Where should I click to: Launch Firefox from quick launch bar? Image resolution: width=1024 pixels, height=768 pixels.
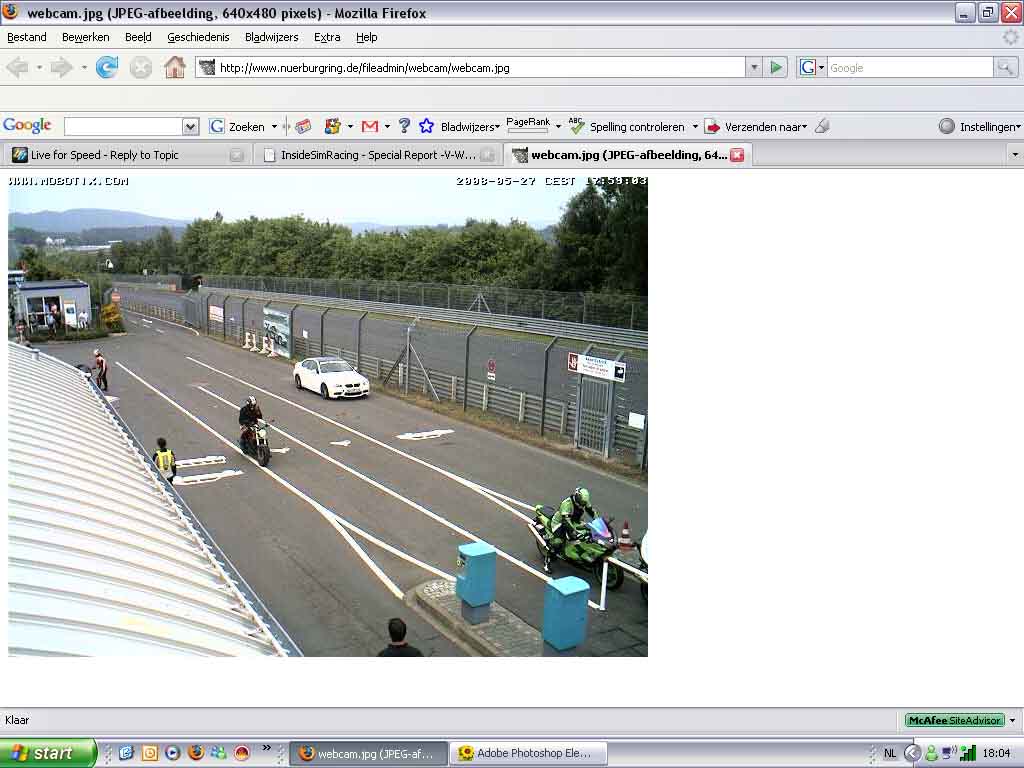(x=195, y=752)
